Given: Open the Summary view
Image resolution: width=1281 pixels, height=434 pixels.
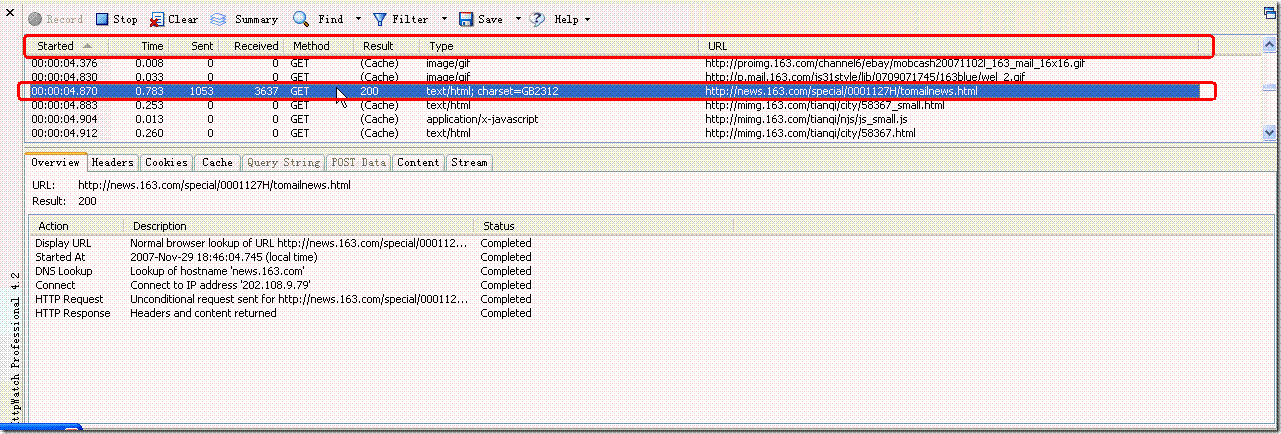Looking at the screenshot, I should pyautogui.click(x=244, y=19).
